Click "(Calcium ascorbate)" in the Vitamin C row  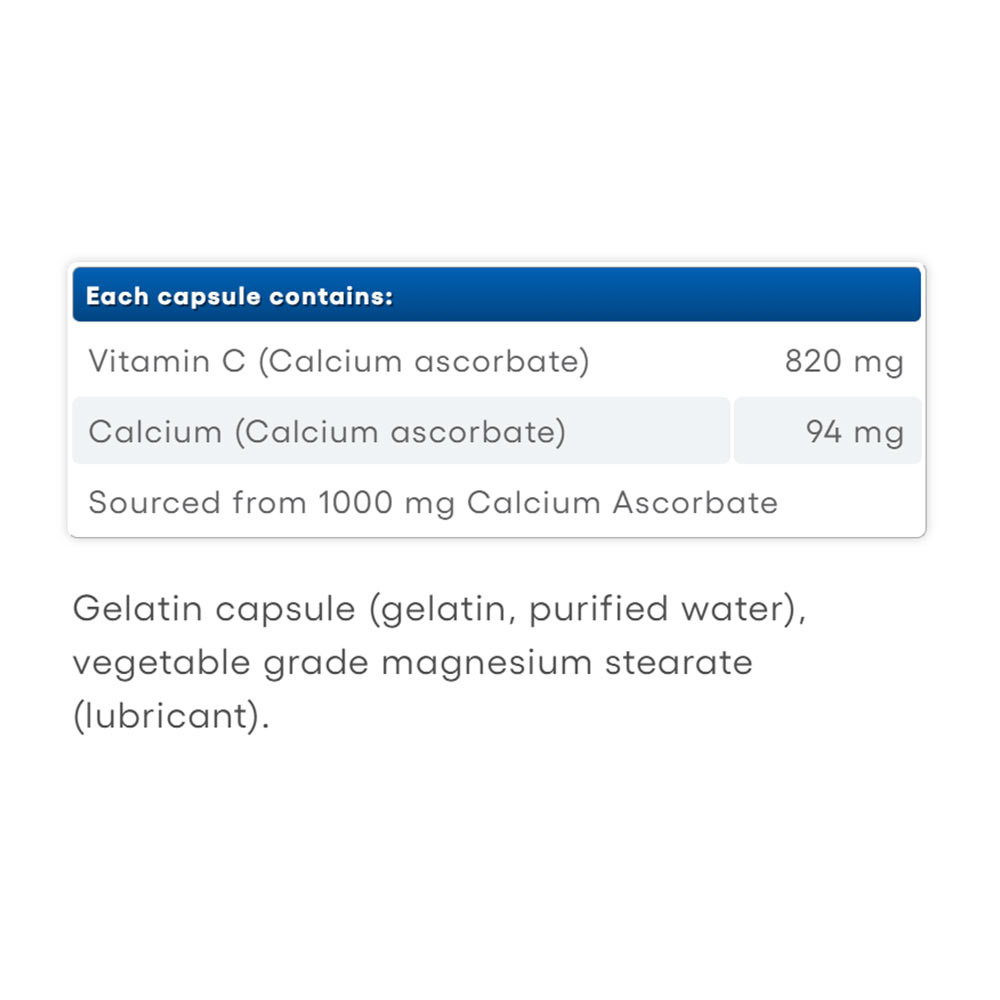tap(424, 361)
